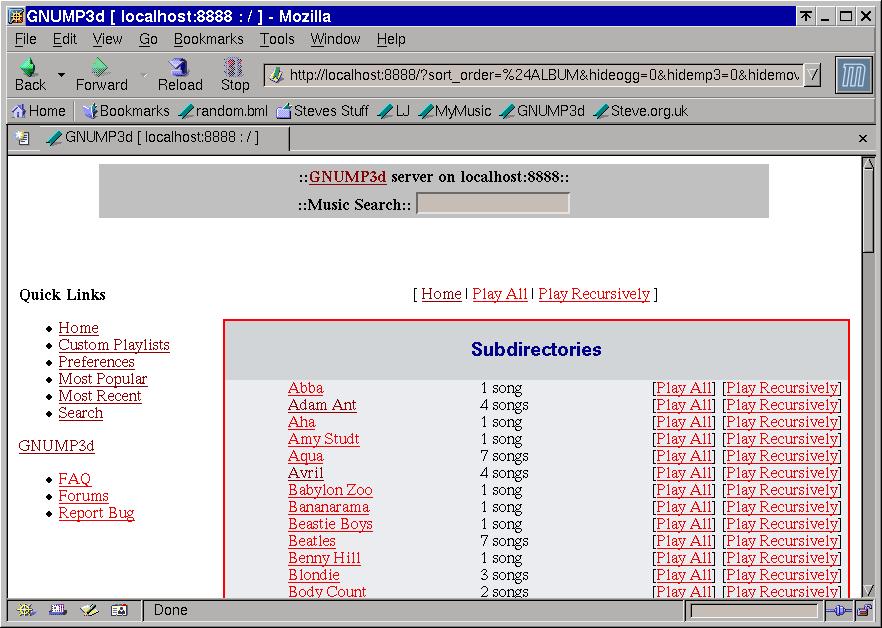Screen dimensions: 882x628
Task: Click the online/offline plug icon
Action: pyautogui.click(x=838, y=611)
